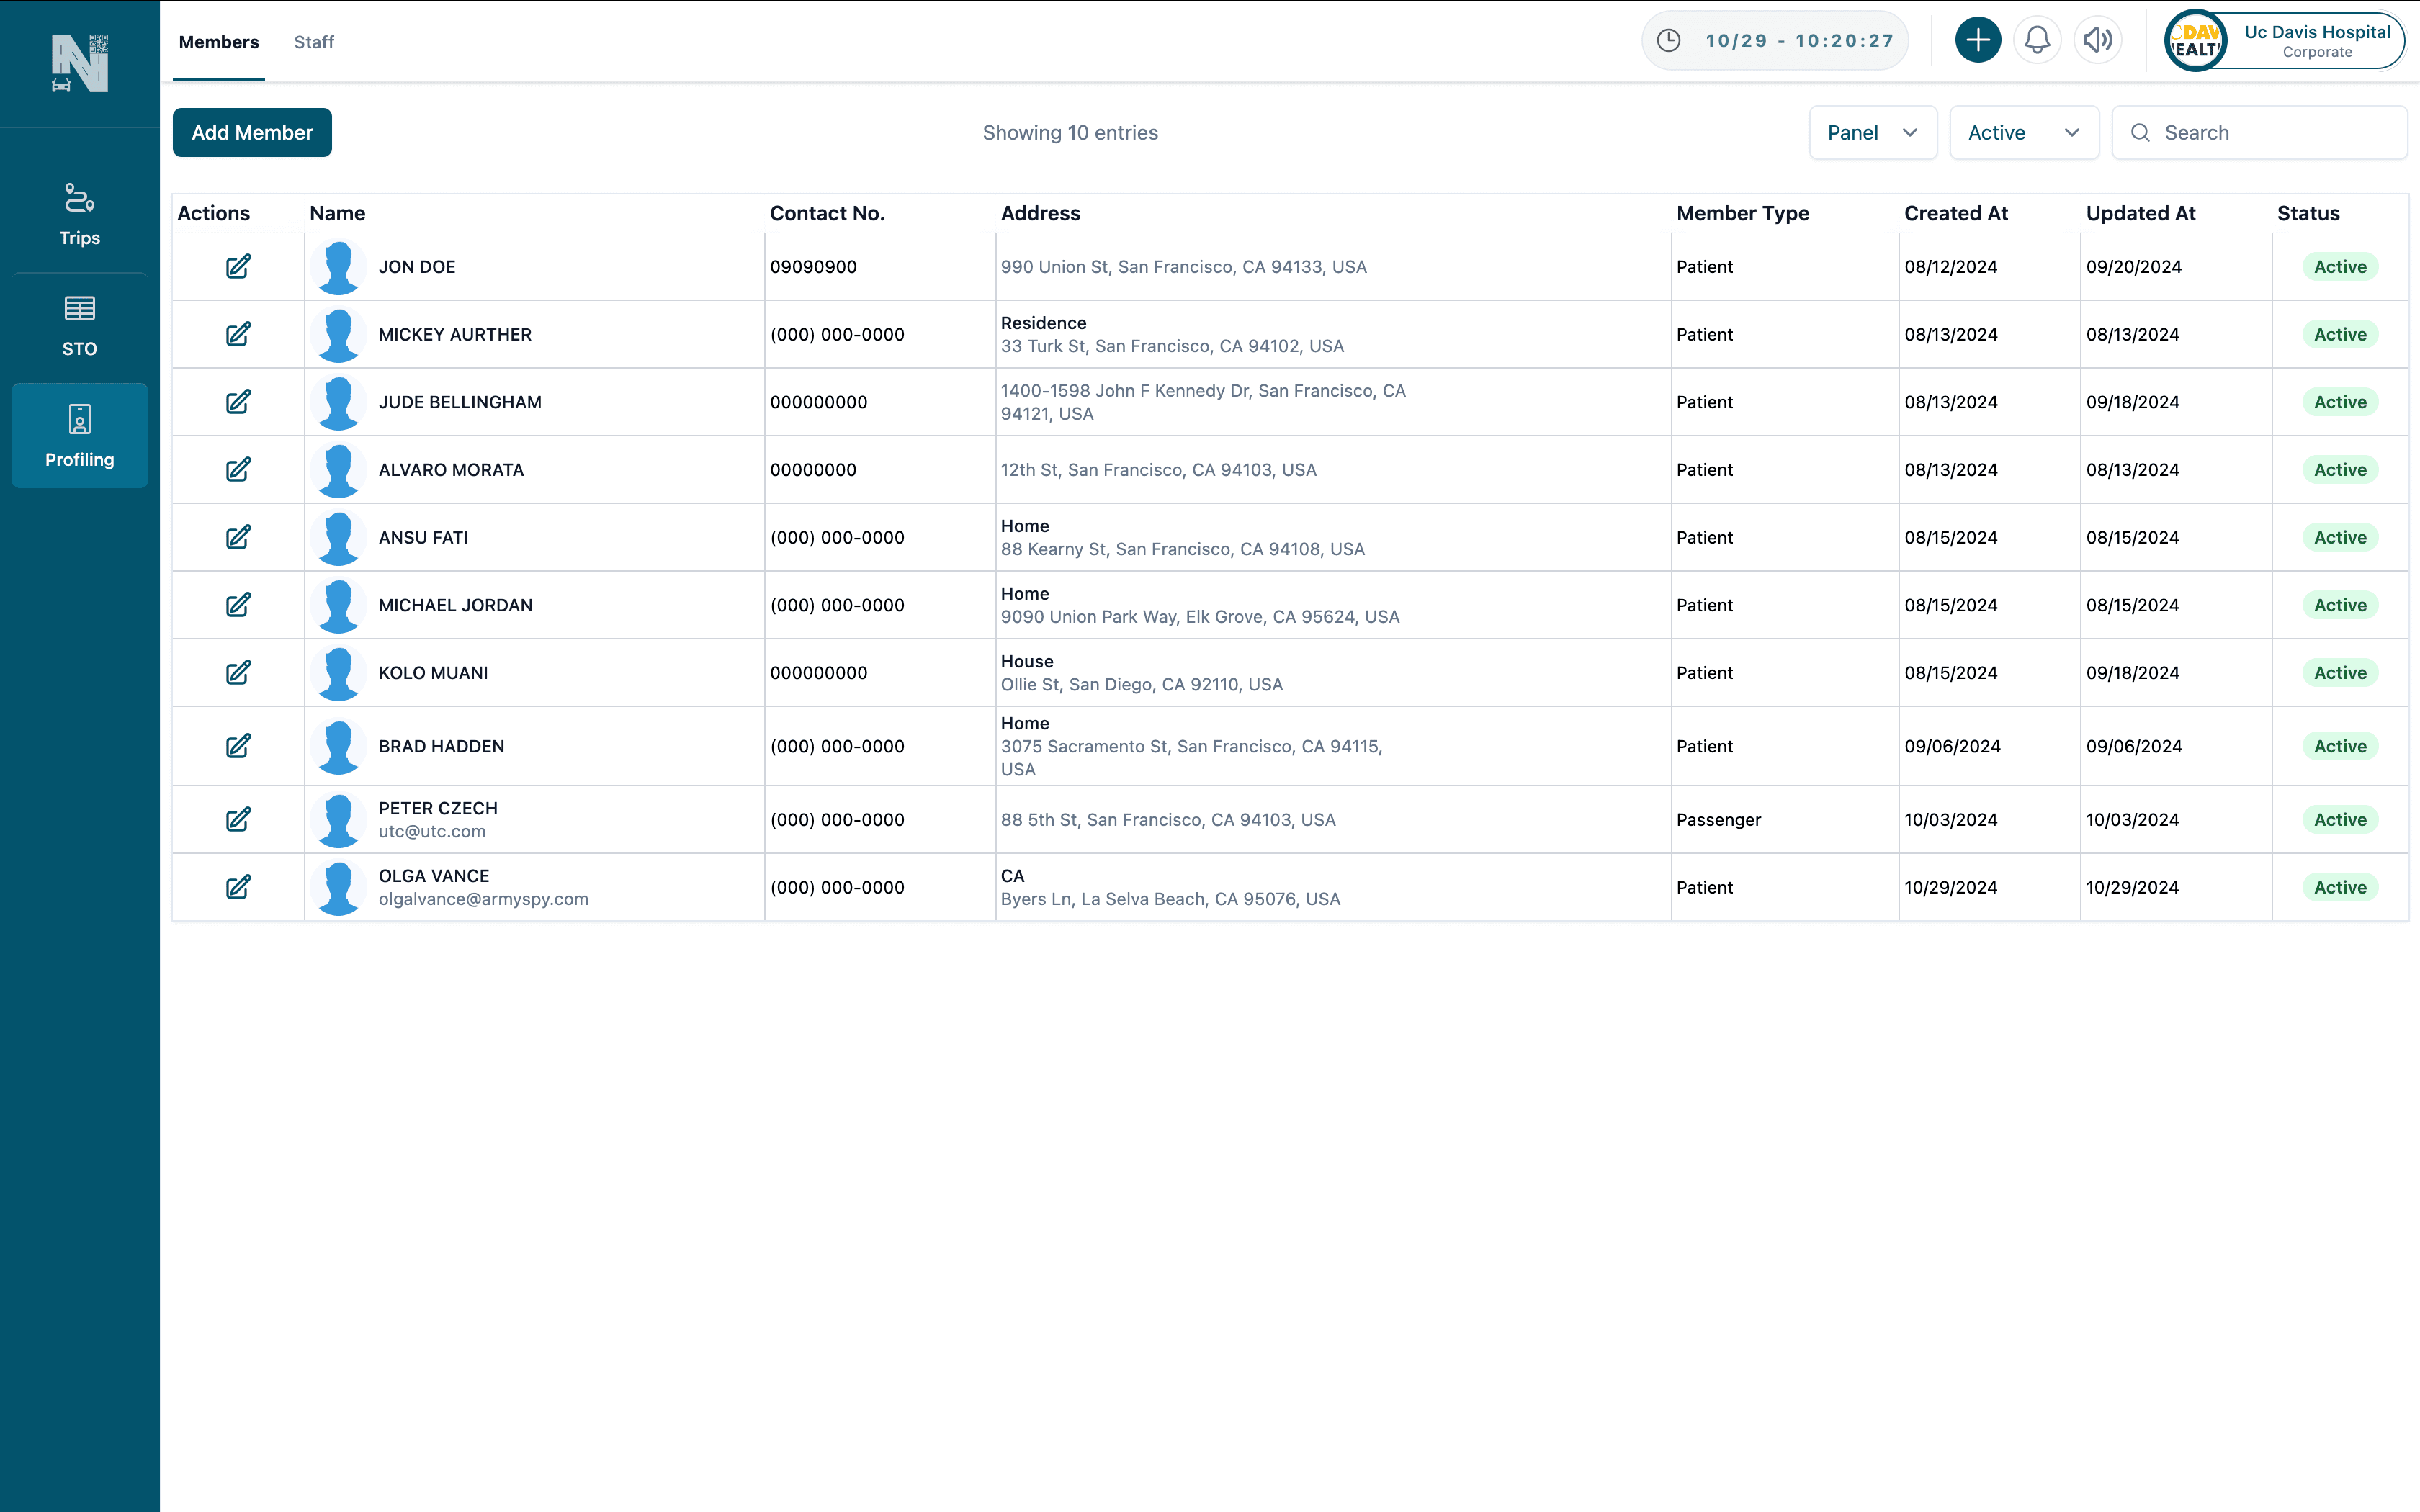Toggle the Active status badge for PETER CZECH
The width and height of the screenshot is (2420, 1512).
tap(2341, 819)
